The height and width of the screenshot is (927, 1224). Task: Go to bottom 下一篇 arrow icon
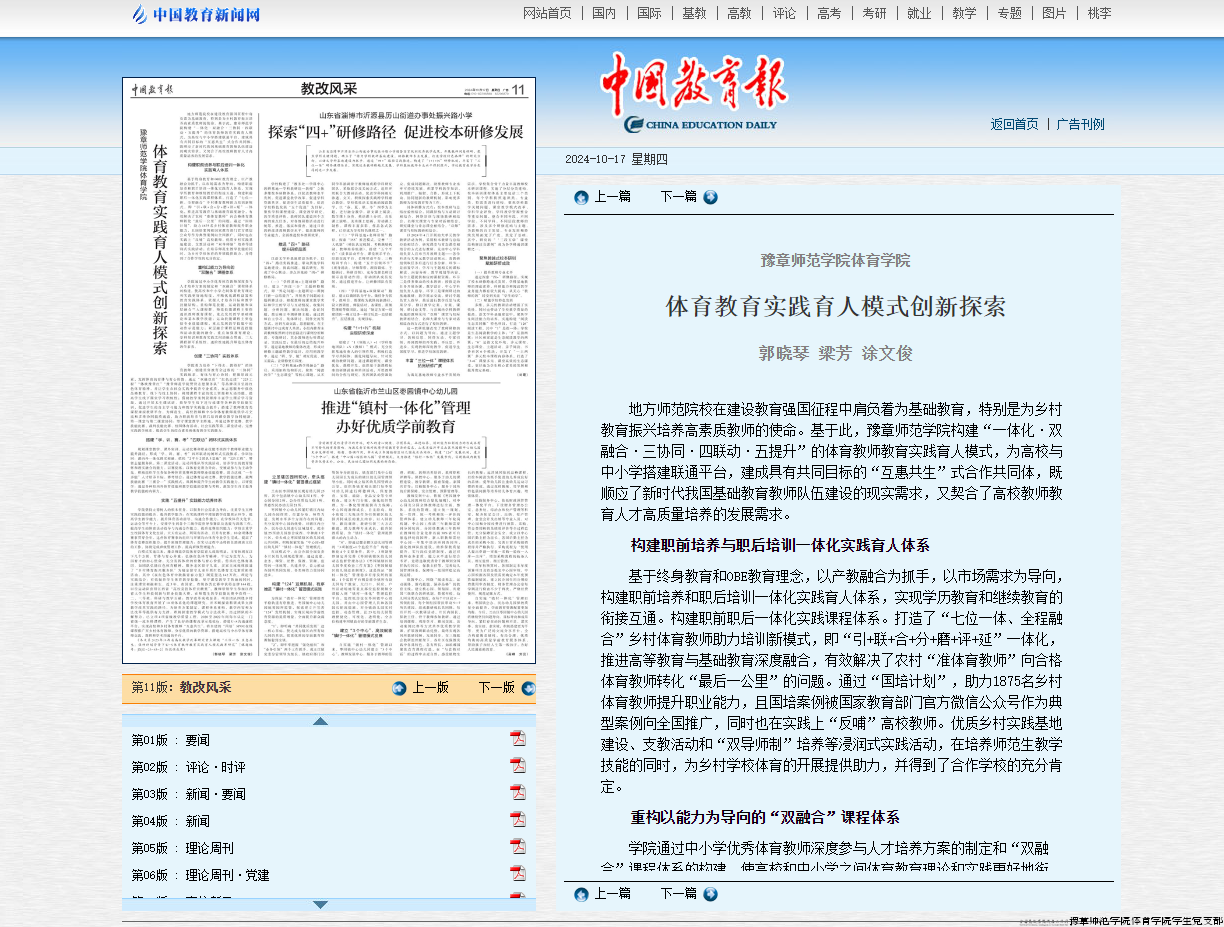(x=710, y=894)
